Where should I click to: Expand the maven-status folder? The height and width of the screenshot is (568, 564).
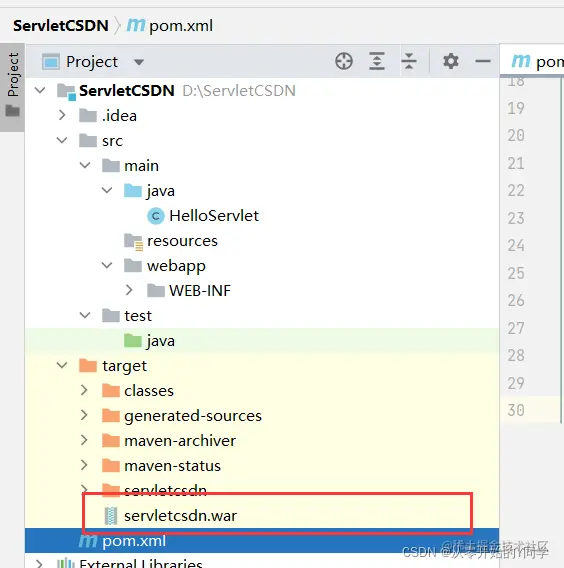(x=84, y=465)
